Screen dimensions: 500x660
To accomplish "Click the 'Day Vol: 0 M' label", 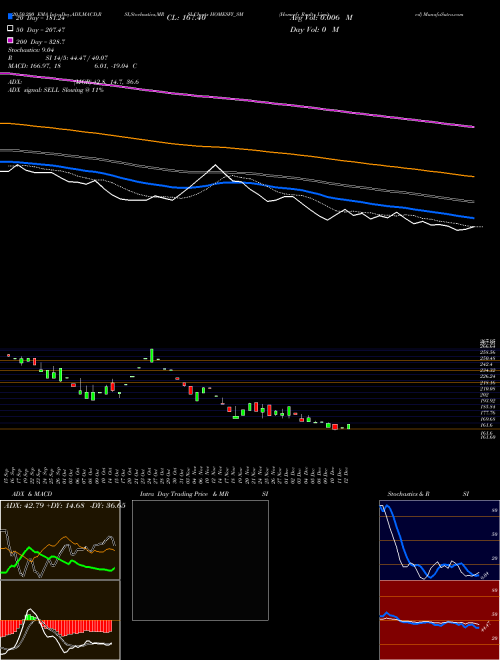I will point(314,29).
